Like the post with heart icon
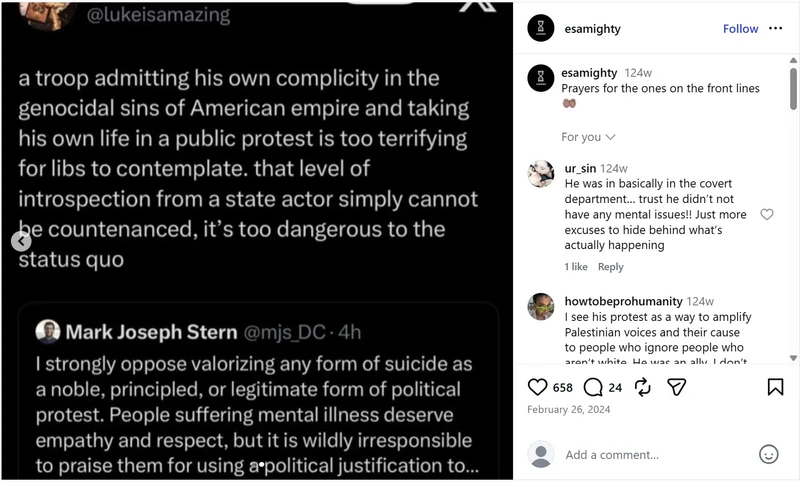 (537, 387)
